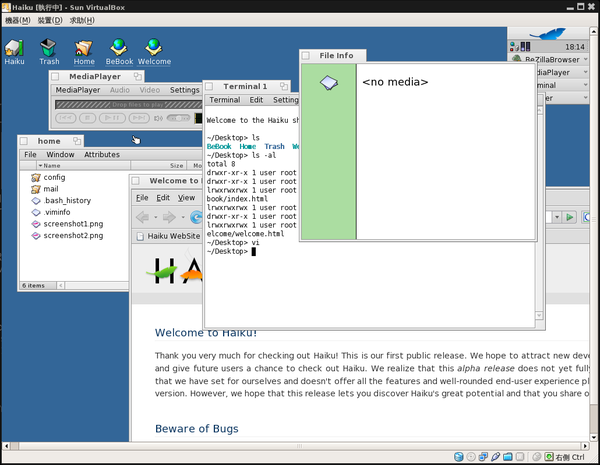The width and height of the screenshot is (600, 465).
Task: Click the MediaPlayer mute speaker icon
Action: pos(158,118)
